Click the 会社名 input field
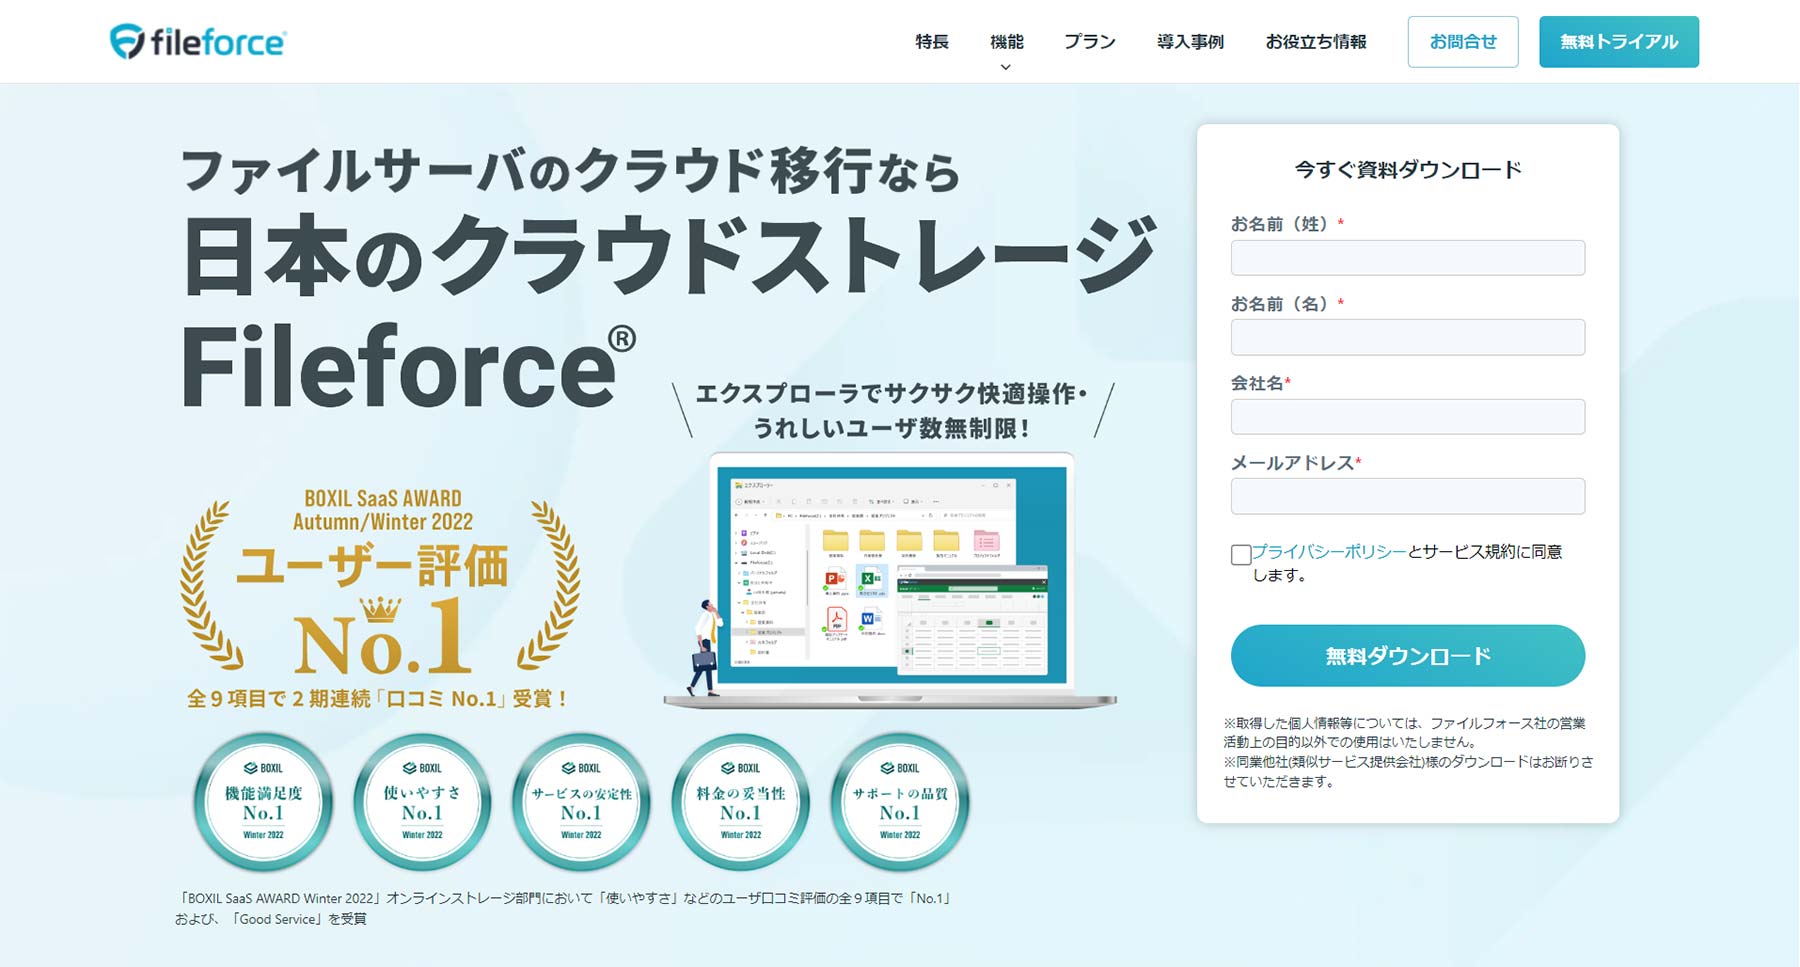 point(1407,417)
